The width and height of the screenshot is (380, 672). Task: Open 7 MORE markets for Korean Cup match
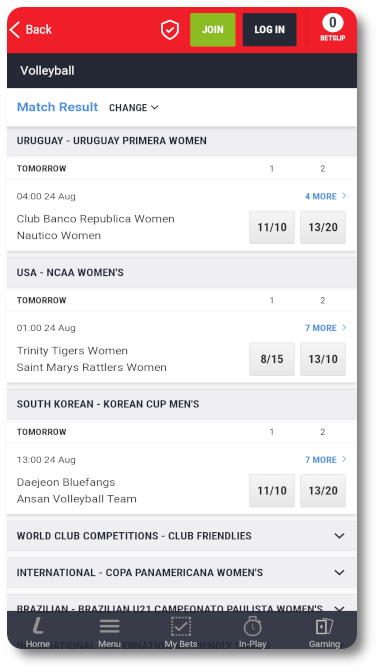click(x=326, y=459)
